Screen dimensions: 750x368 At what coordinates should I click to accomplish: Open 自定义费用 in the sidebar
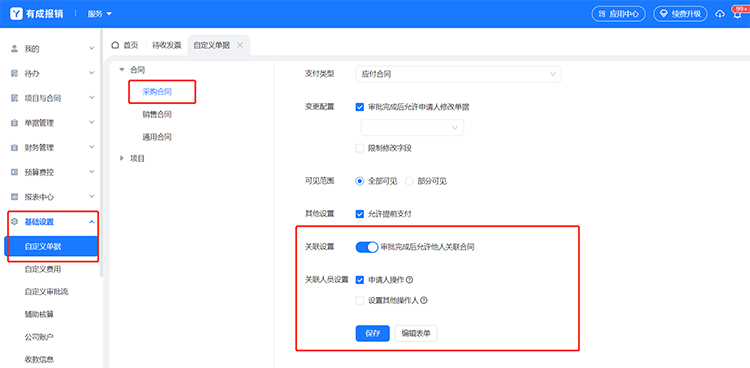pyautogui.click(x=43, y=269)
